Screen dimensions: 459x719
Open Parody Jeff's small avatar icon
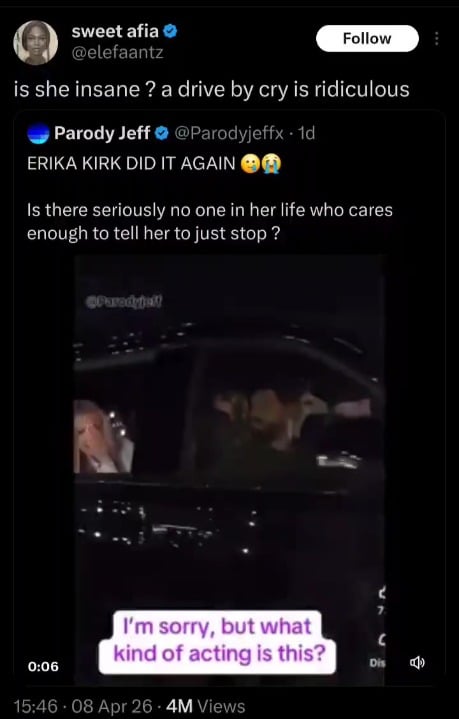pos(38,133)
